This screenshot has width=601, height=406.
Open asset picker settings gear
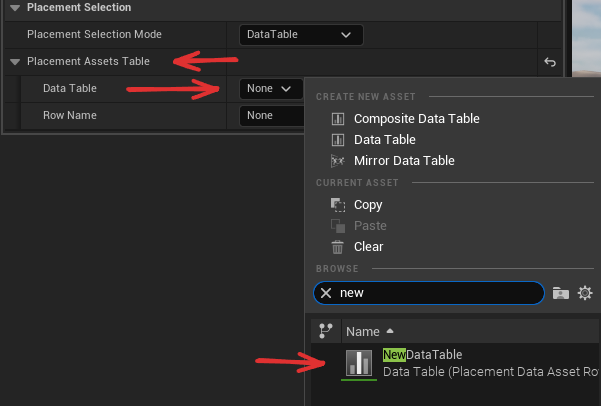pyautogui.click(x=586, y=293)
